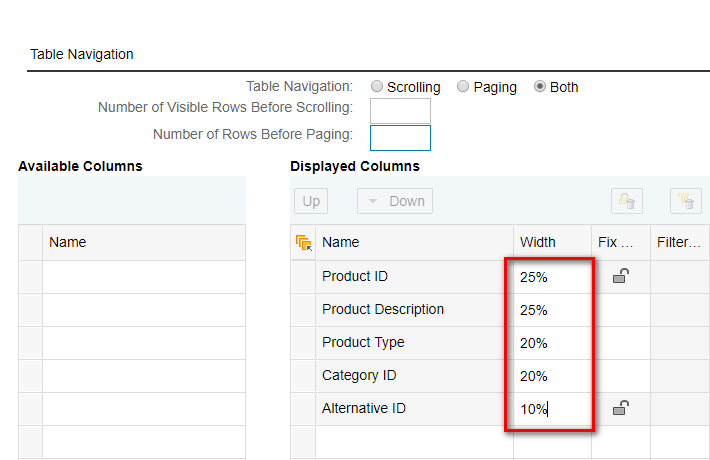Image resolution: width=710 pixels, height=460 pixels.
Task: Click the Filter column header
Action: tap(679, 242)
